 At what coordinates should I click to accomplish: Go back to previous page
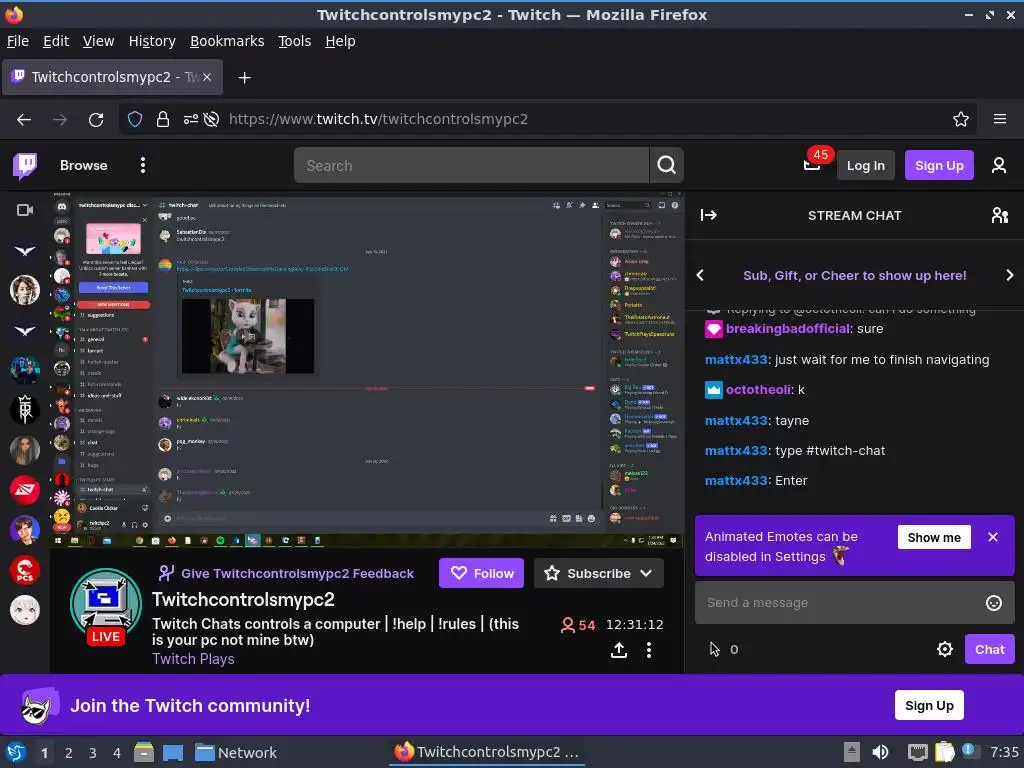[x=24, y=120]
